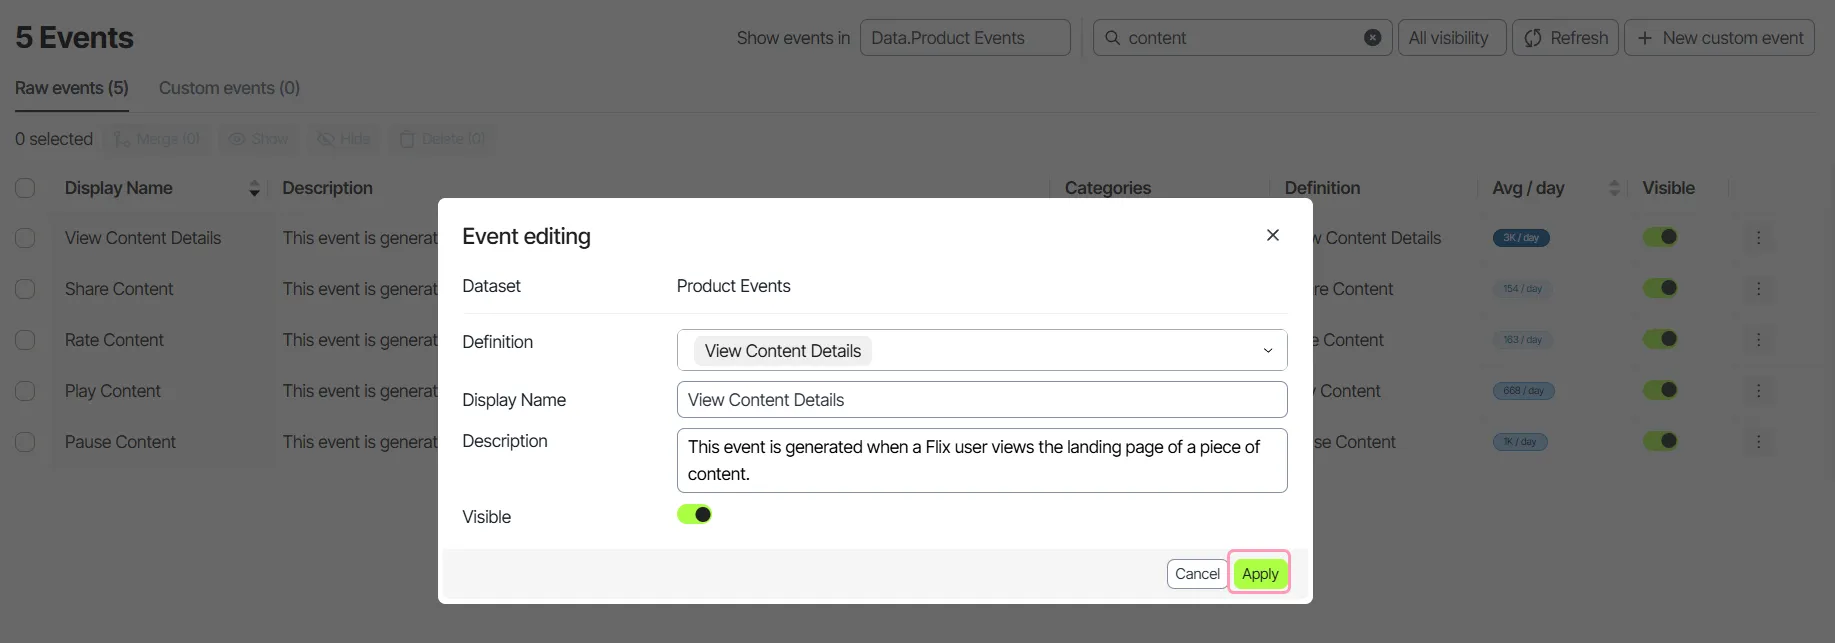Screen dimensions: 1835x643
Task: Click the Description column header
Action: 327,188
